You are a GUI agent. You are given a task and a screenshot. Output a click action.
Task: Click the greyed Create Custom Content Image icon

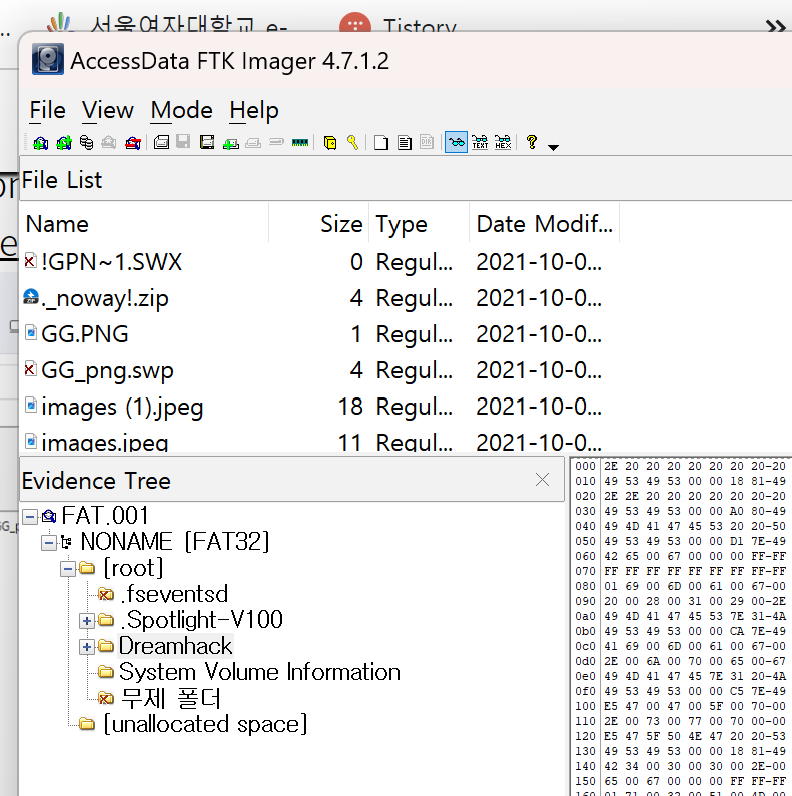click(x=253, y=144)
